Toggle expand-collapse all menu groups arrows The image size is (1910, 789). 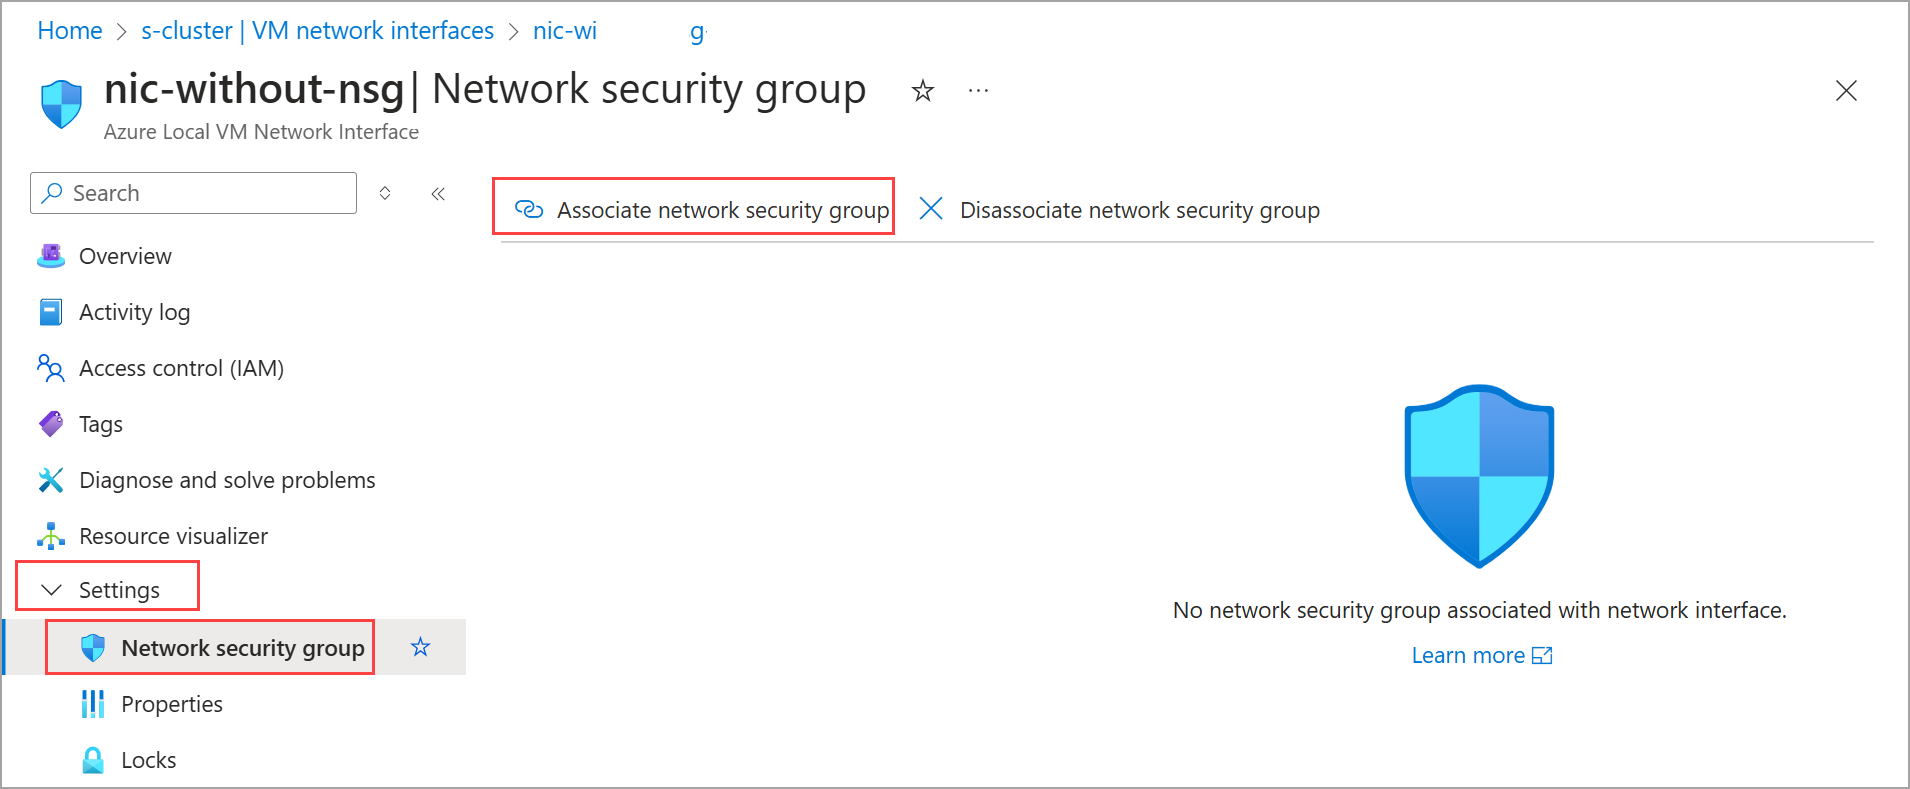pyautogui.click(x=385, y=193)
